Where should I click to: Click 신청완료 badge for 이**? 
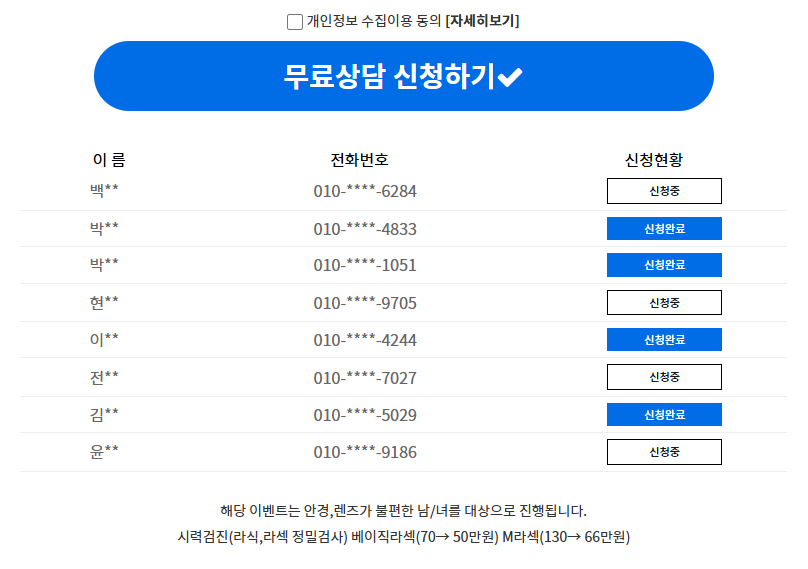(664, 340)
